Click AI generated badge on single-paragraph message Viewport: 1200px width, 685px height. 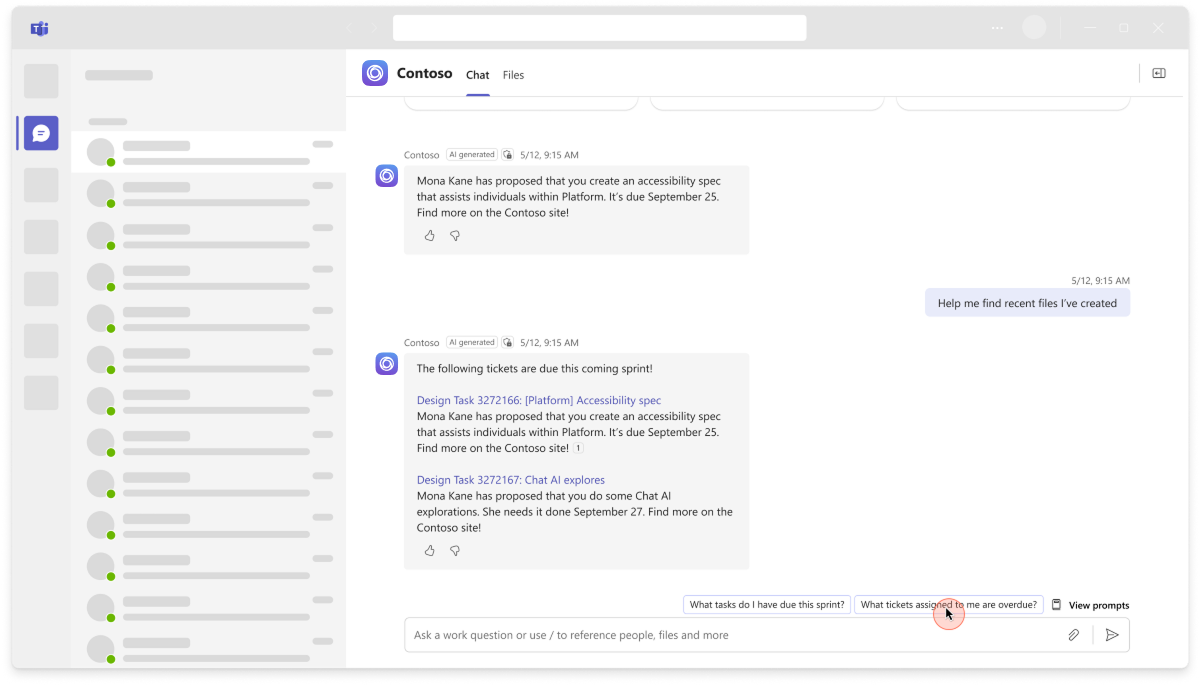(x=471, y=155)
